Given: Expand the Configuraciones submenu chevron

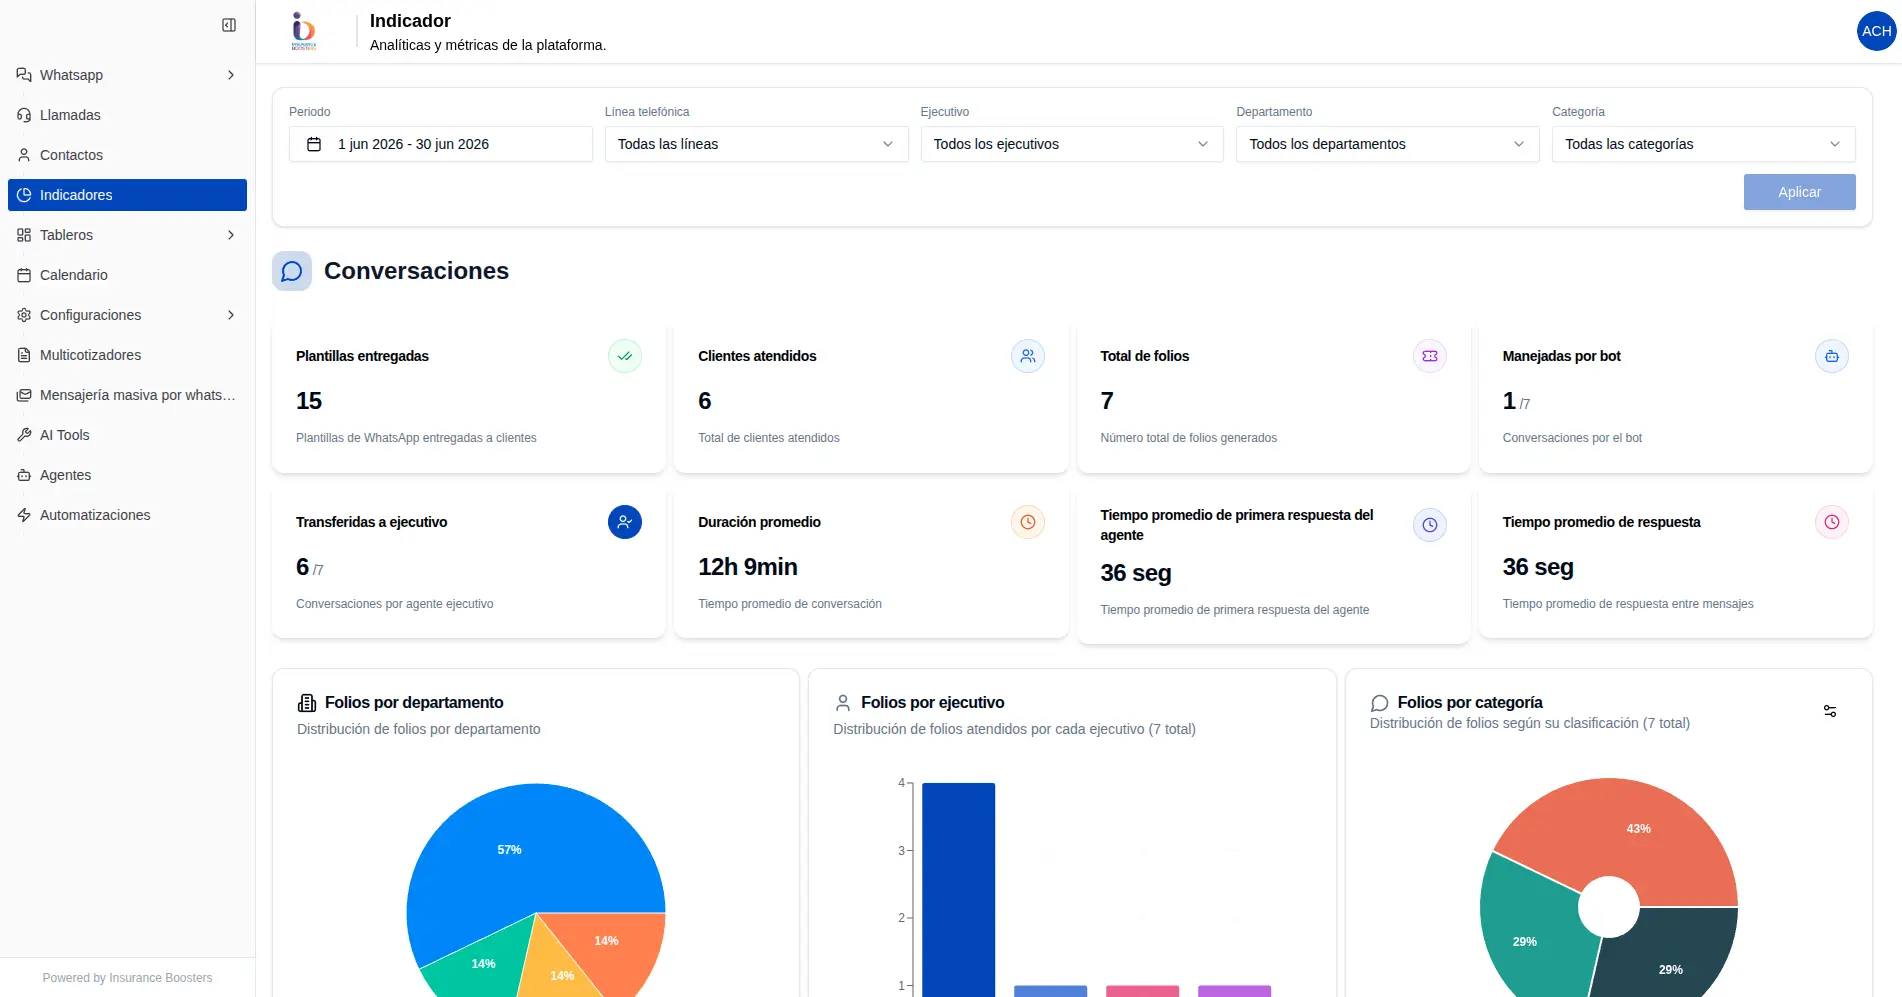Looking at the screenshot, I should [231, 315].
